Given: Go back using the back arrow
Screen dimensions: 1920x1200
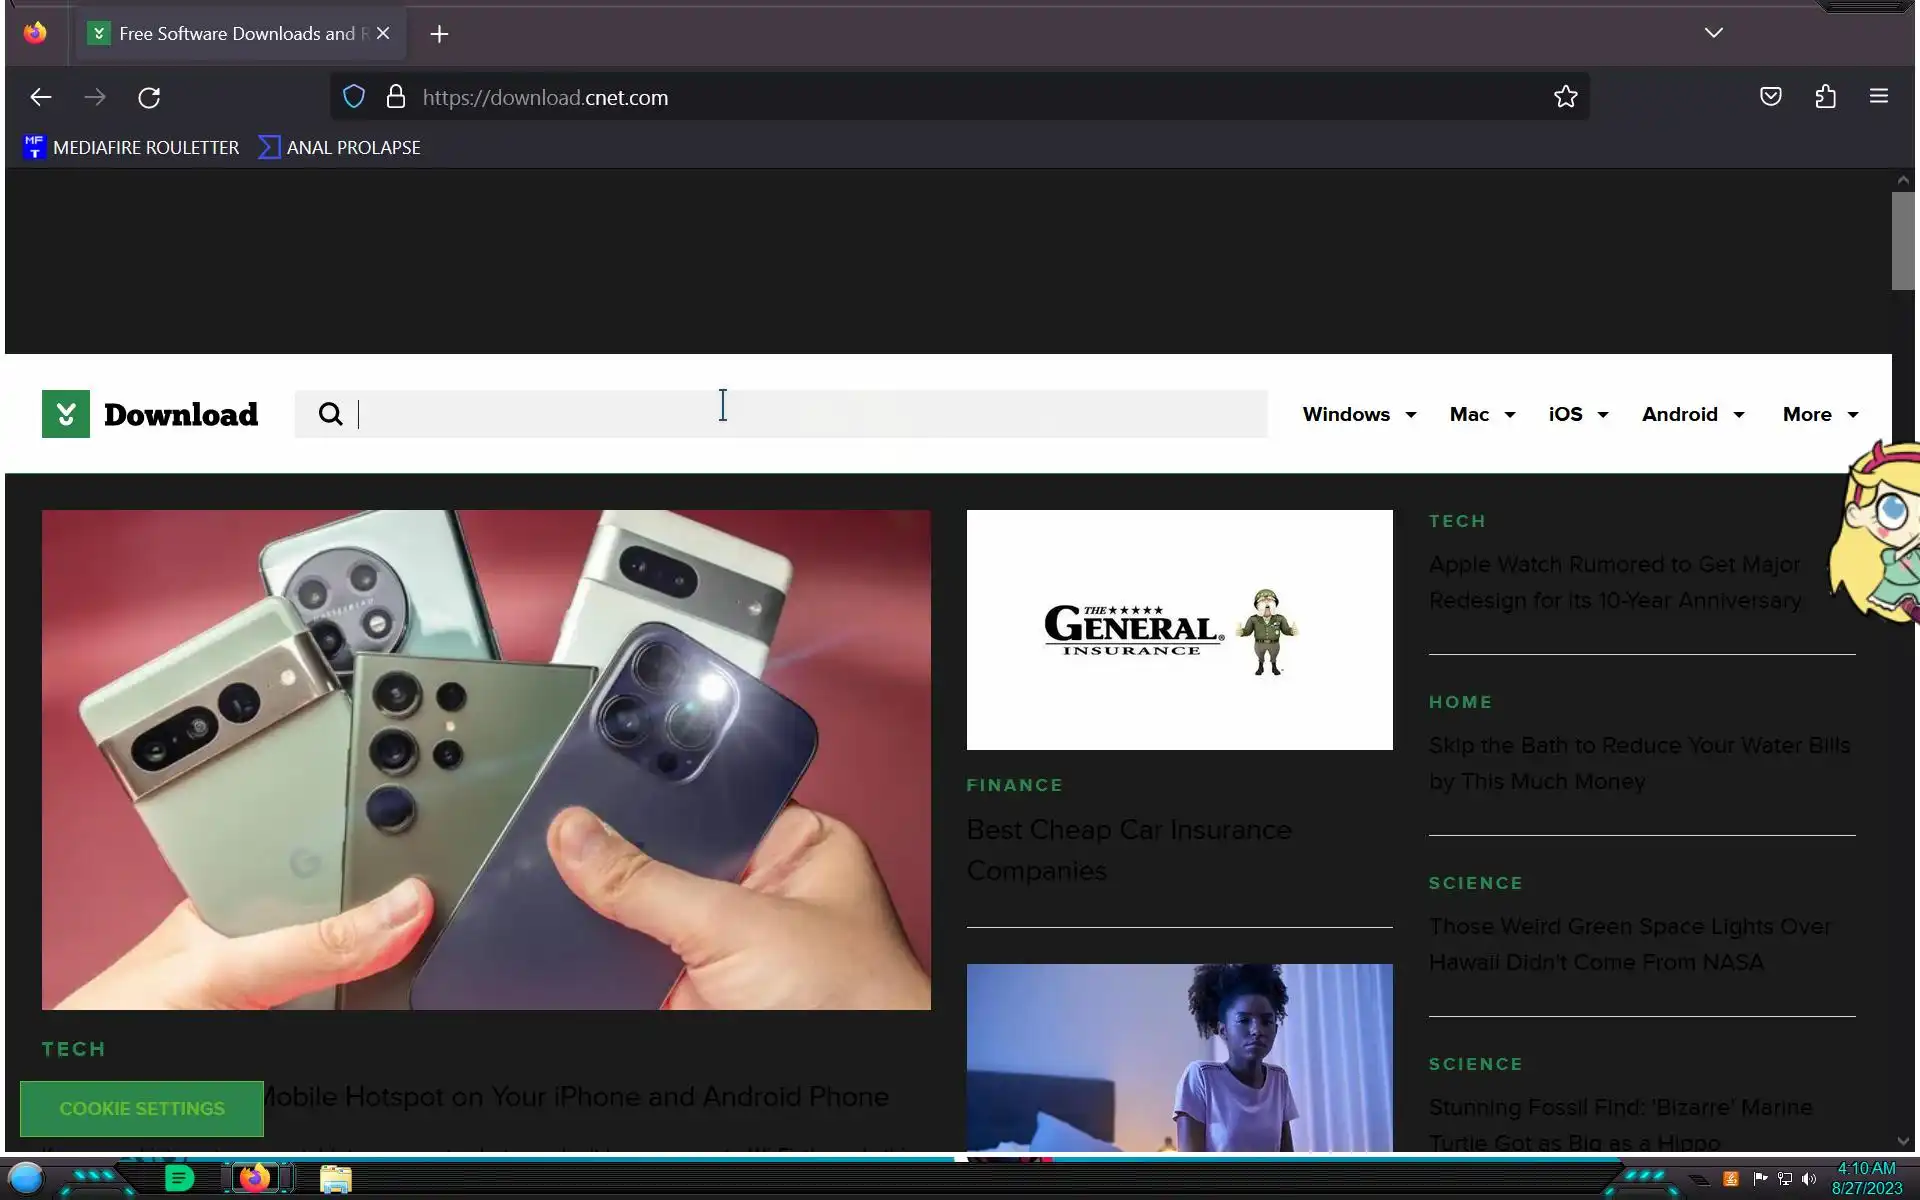Looking at the screenshot, I should coord(40,97).
